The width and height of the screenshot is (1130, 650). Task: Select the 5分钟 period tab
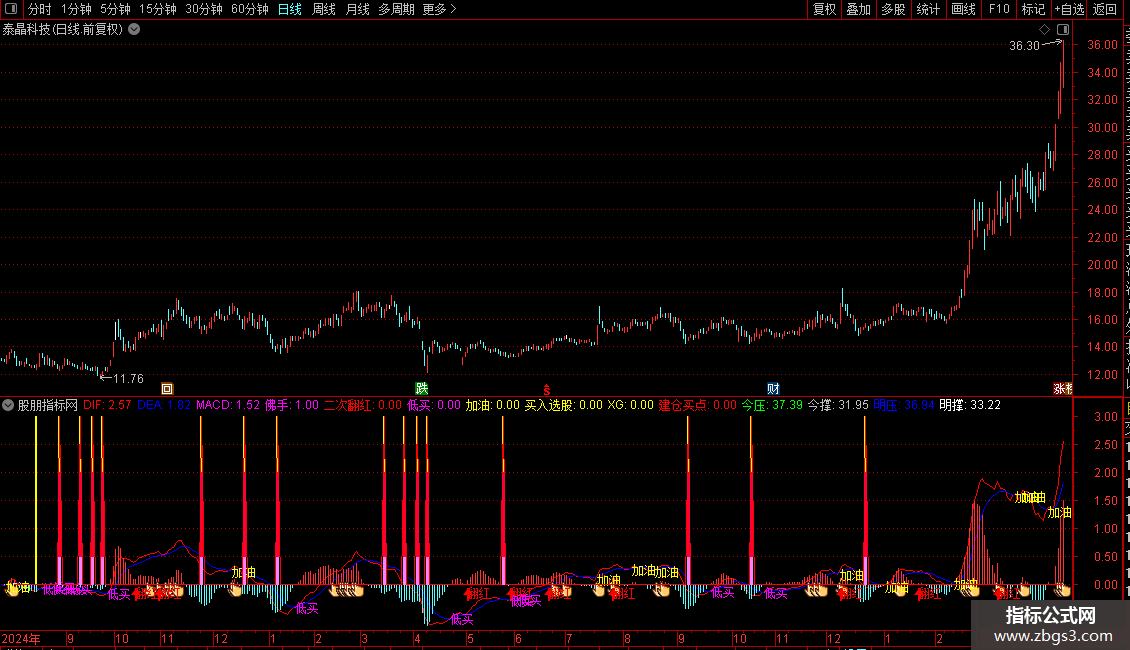point(115,9)
